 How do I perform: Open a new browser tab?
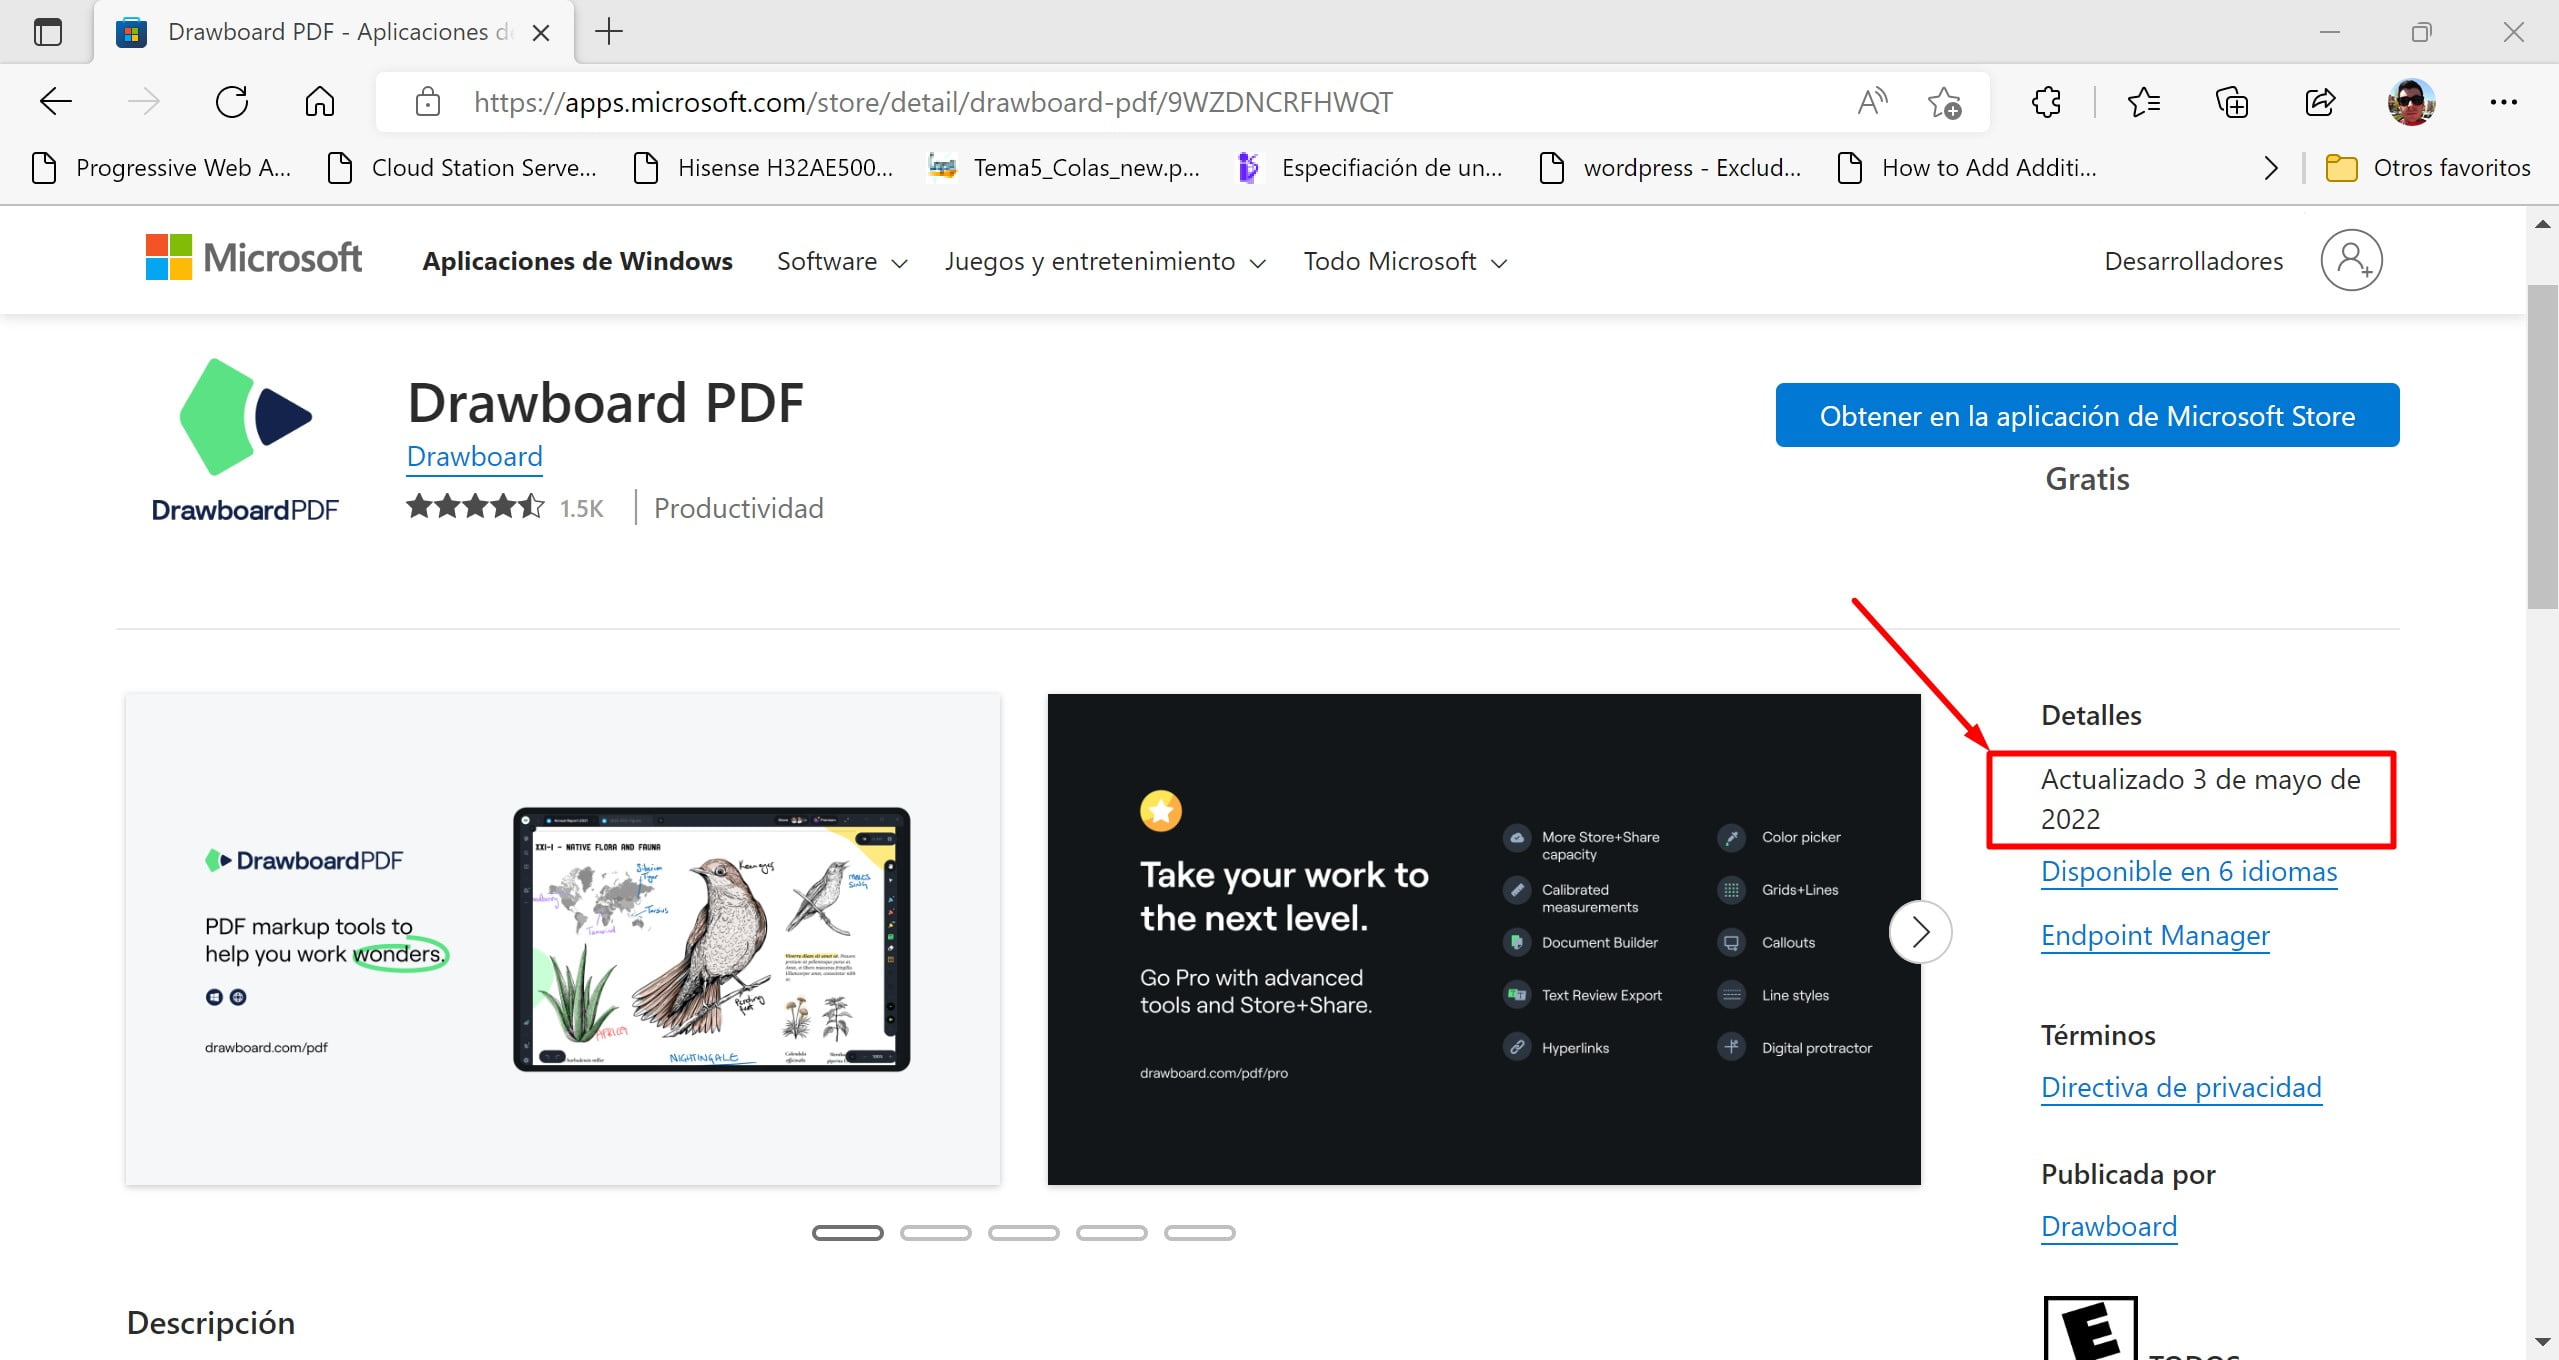pos(608,32)
